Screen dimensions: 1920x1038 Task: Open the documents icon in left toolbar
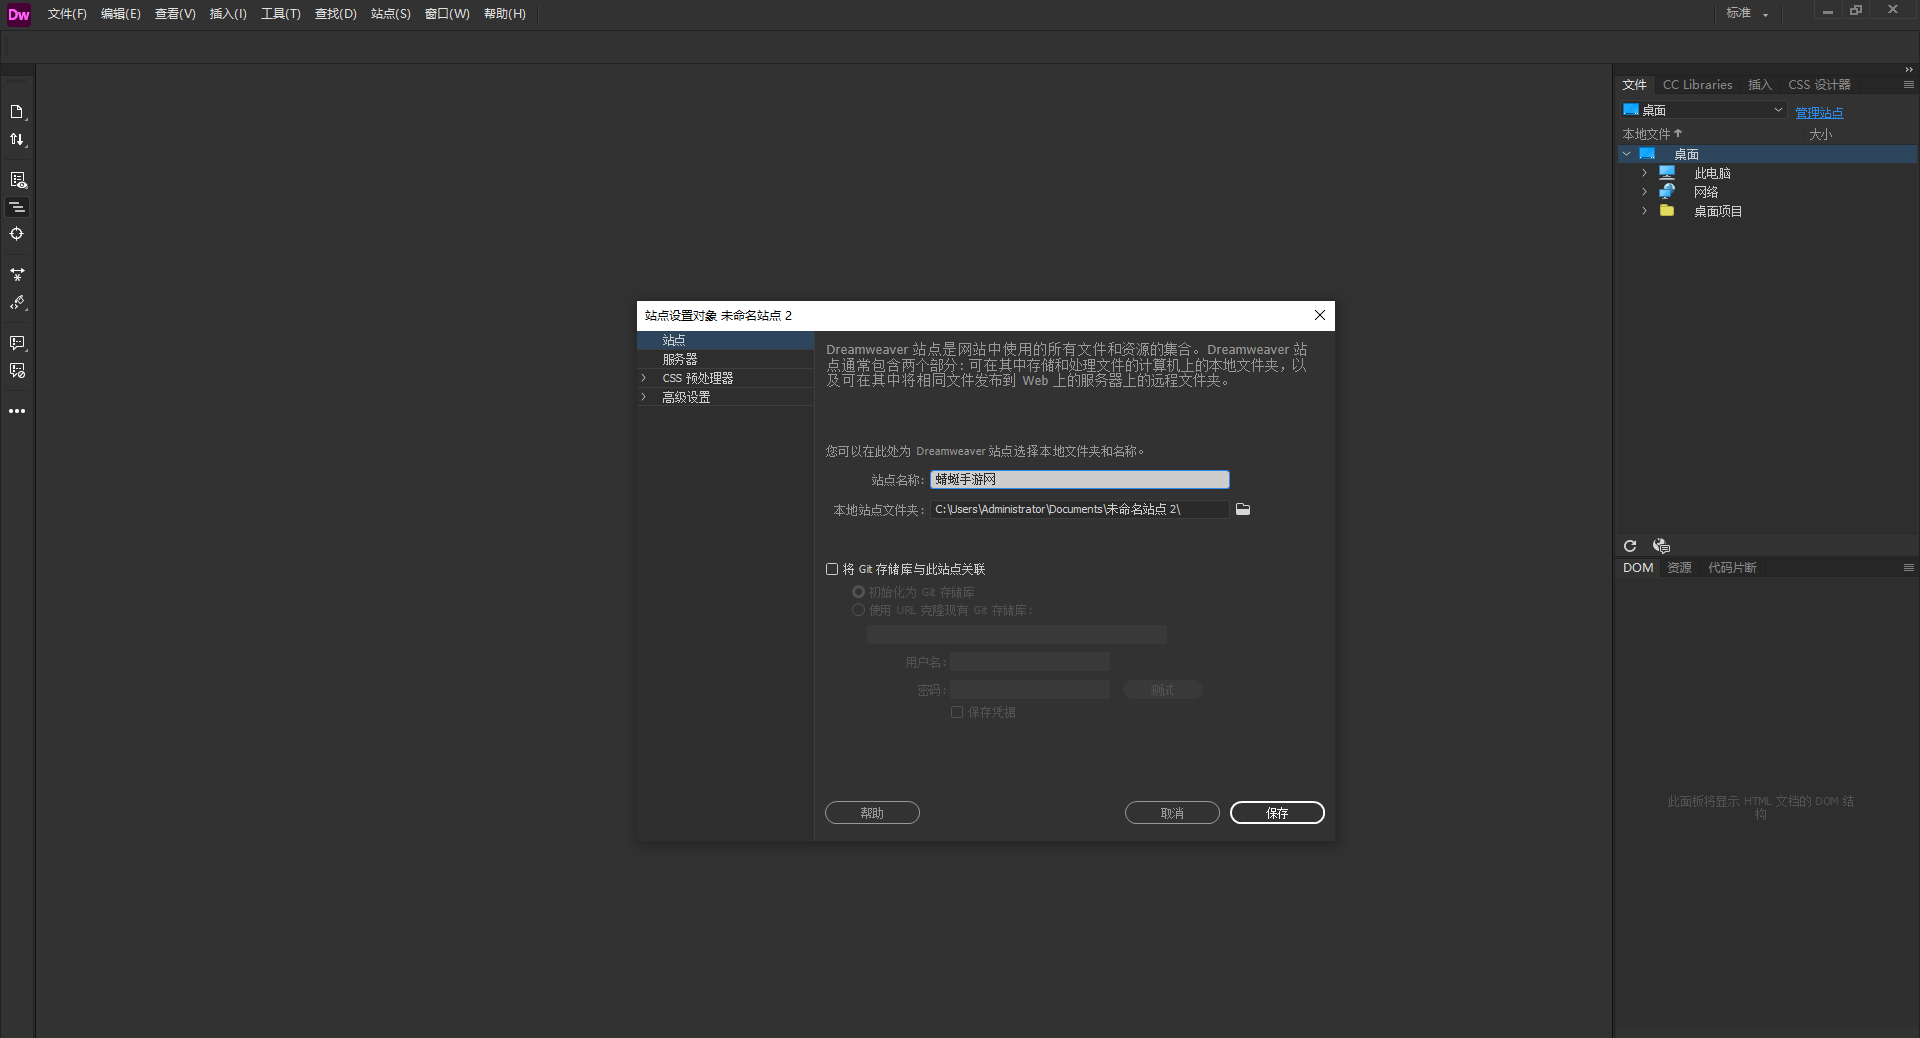coord(17,112)
